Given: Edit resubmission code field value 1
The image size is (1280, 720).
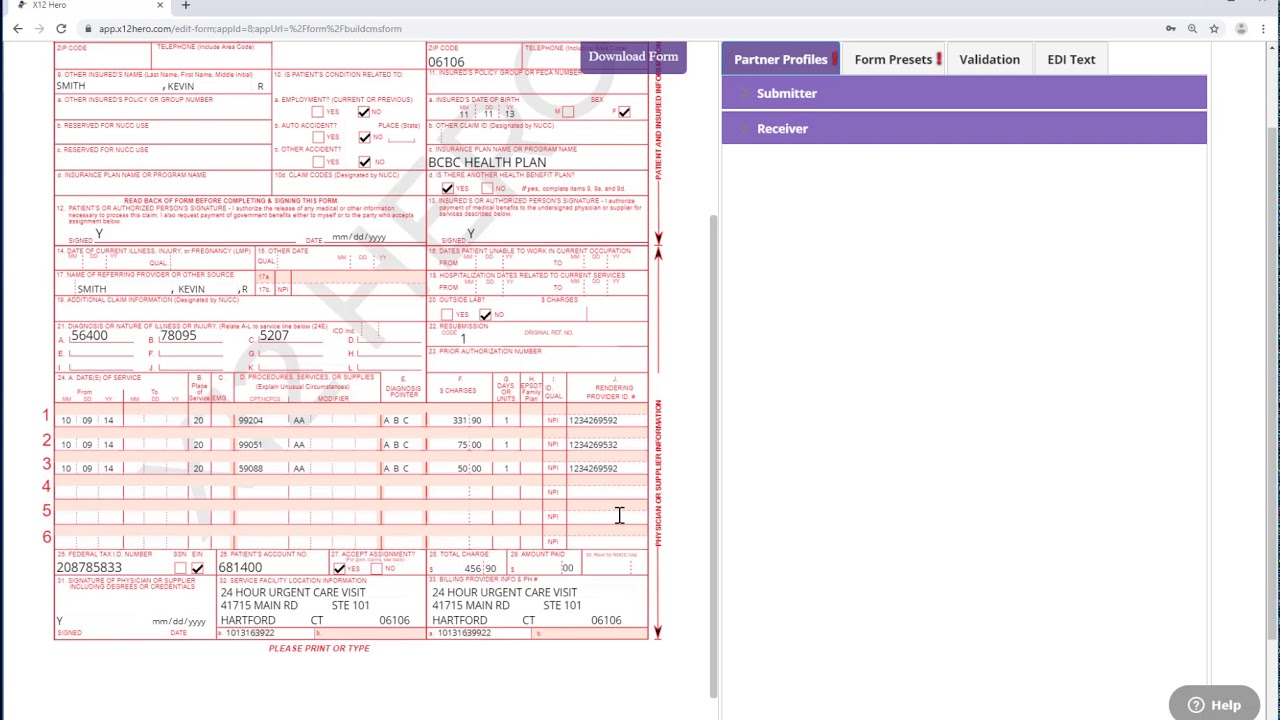Looking at the screenshot, I should 463,338.
